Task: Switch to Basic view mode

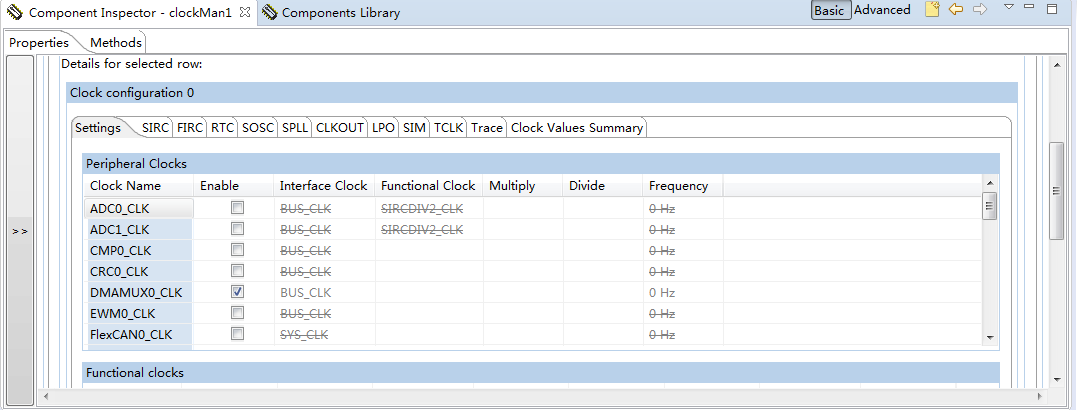Action: coord(830,10)
